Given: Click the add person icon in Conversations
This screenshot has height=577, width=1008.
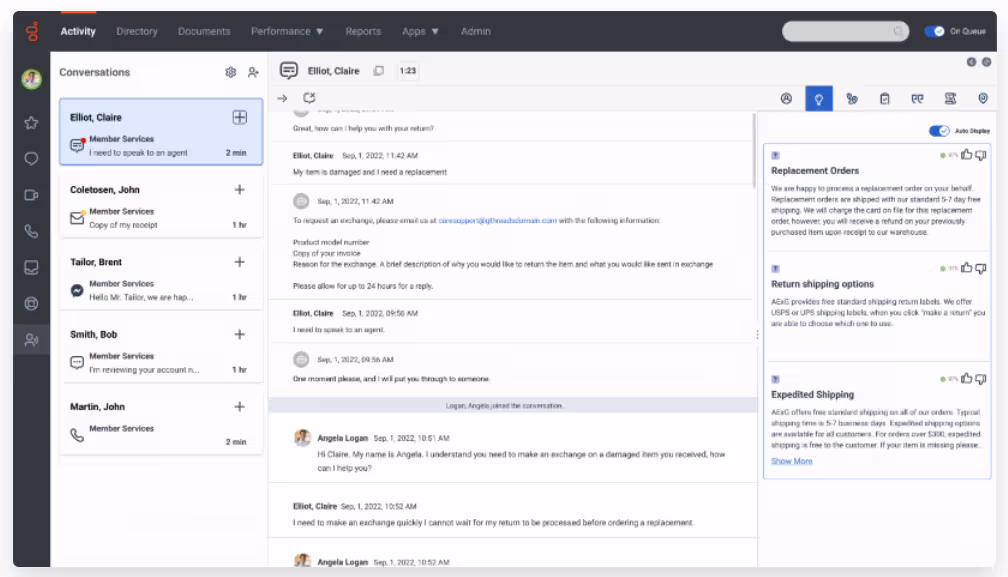Looking at the screenshot, I should (x=253, y=73).
